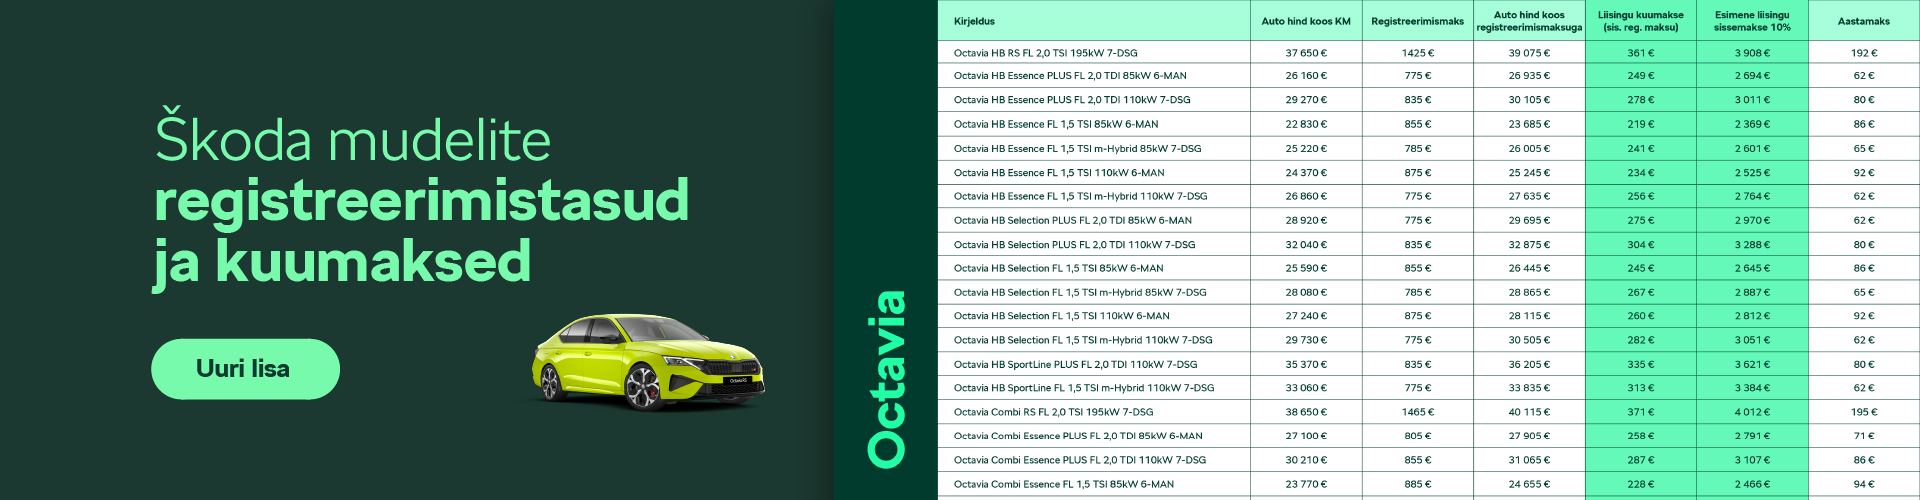Click registration tax cell '1425 €'
Image resolution: width=1920 pixels, height=500 pixels.
1417,53
